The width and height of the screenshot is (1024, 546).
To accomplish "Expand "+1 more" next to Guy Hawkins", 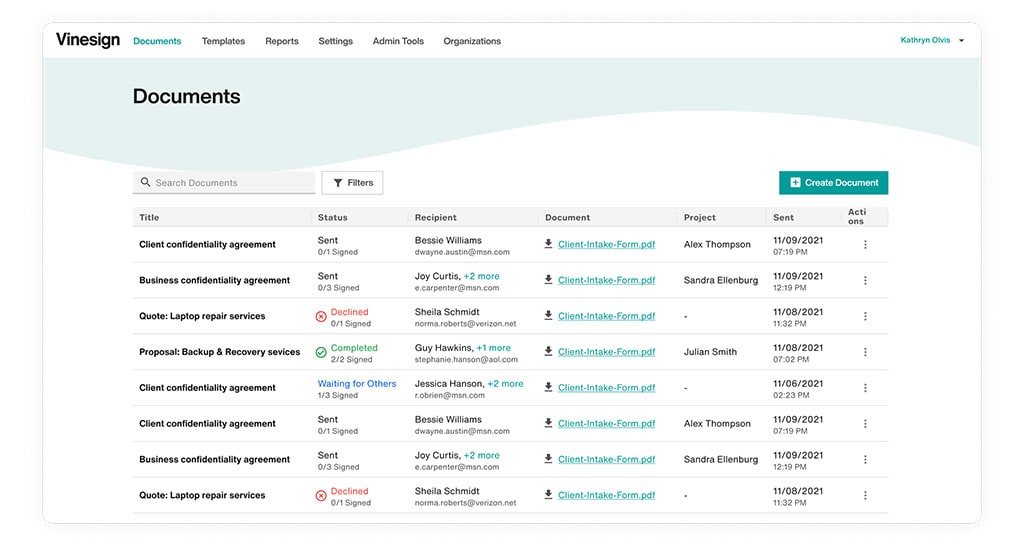I will [493, 348].
